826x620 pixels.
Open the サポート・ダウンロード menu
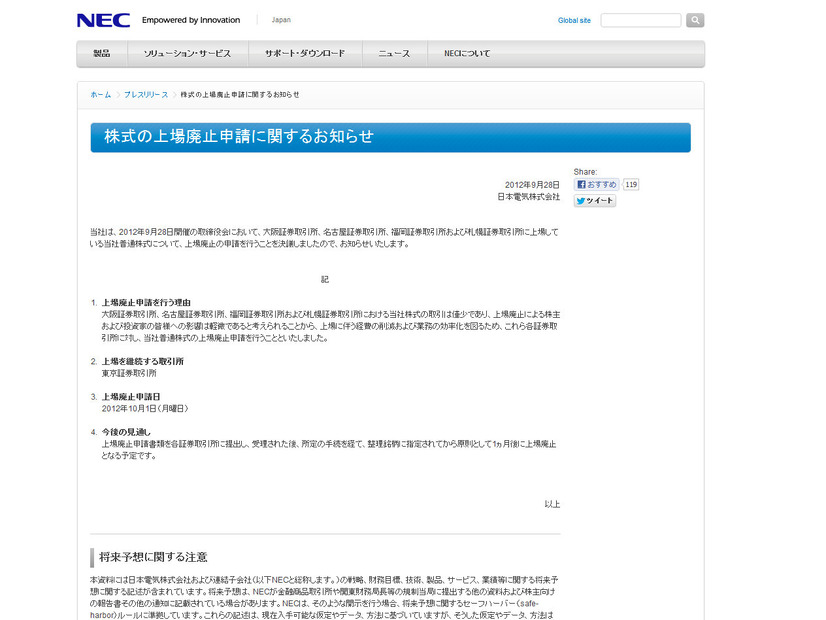click(305, 54)
